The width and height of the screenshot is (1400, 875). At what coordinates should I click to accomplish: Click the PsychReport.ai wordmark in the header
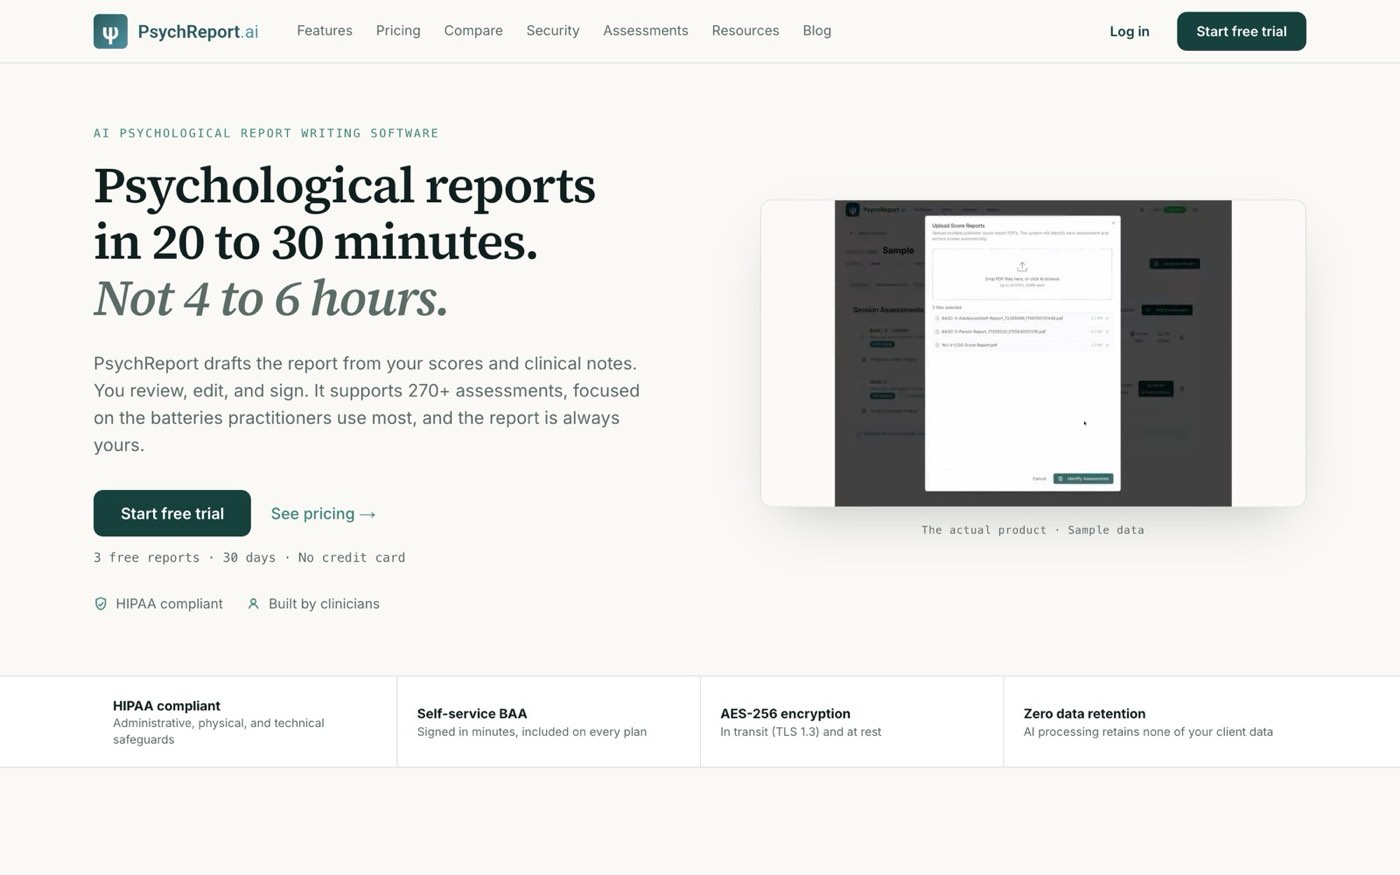pos(198,31)
